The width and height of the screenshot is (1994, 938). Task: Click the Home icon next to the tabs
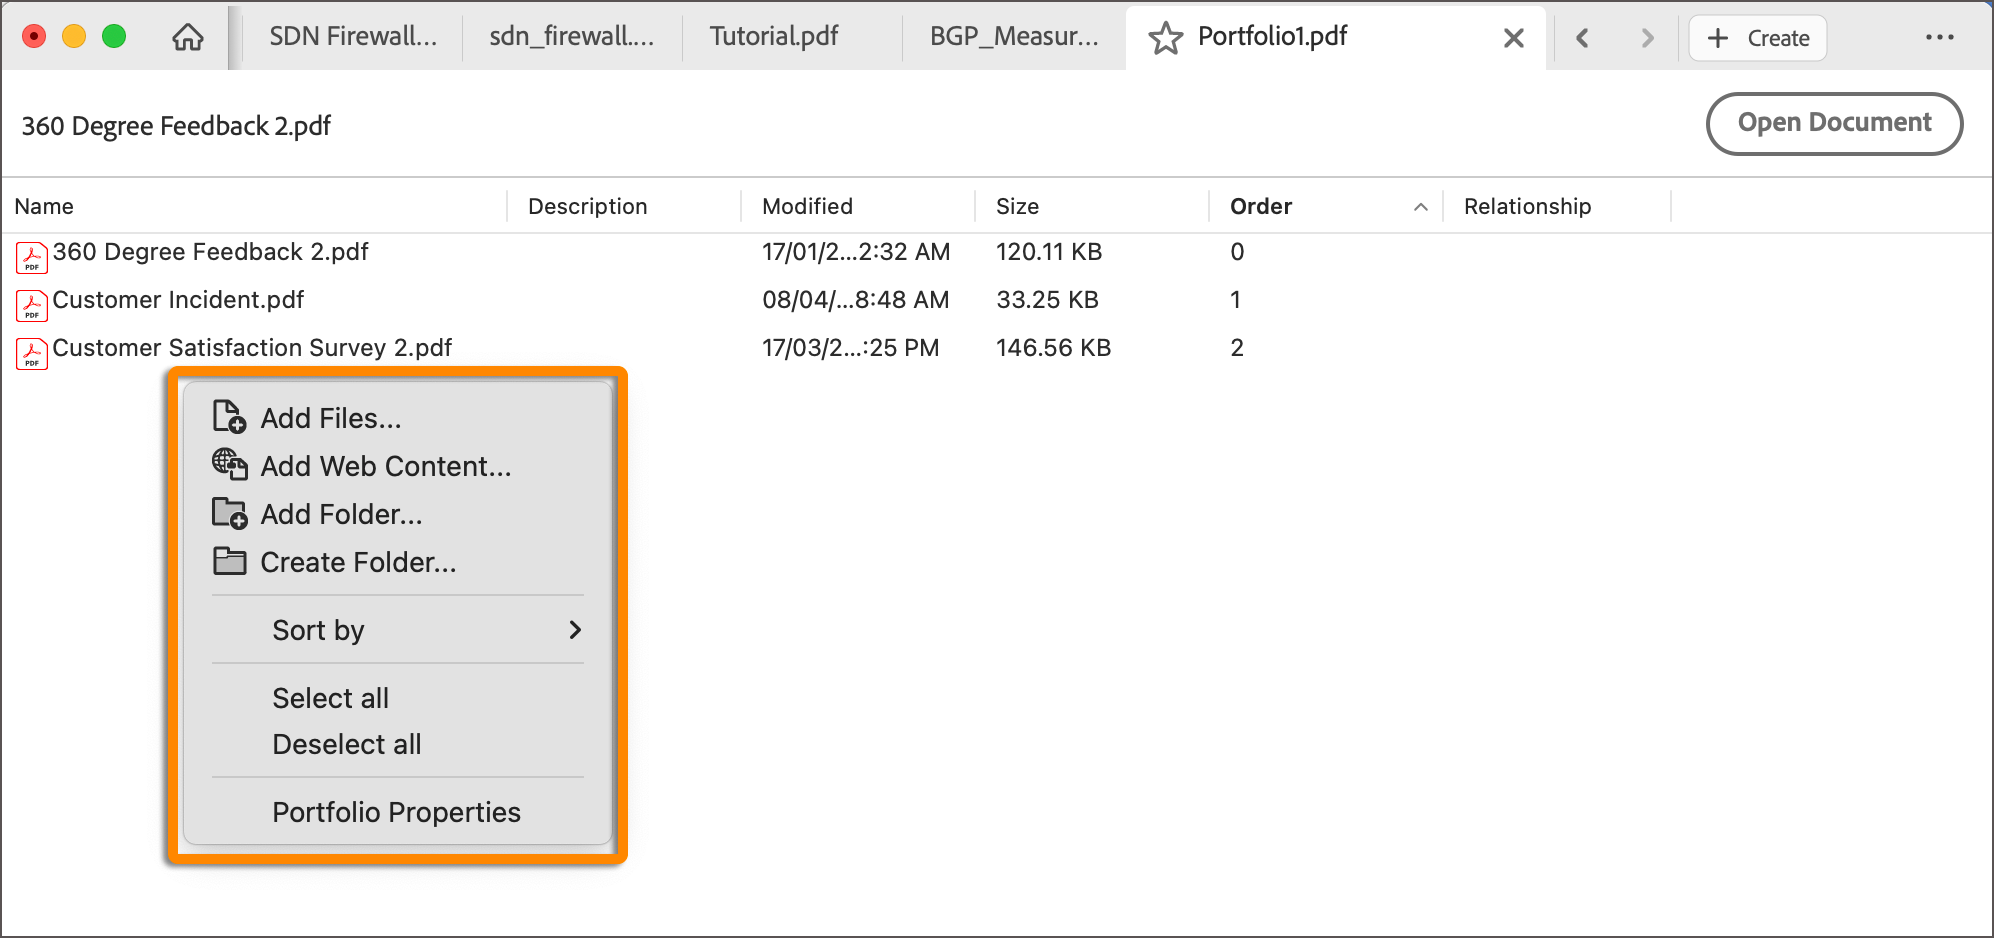[x=187, y=36]
